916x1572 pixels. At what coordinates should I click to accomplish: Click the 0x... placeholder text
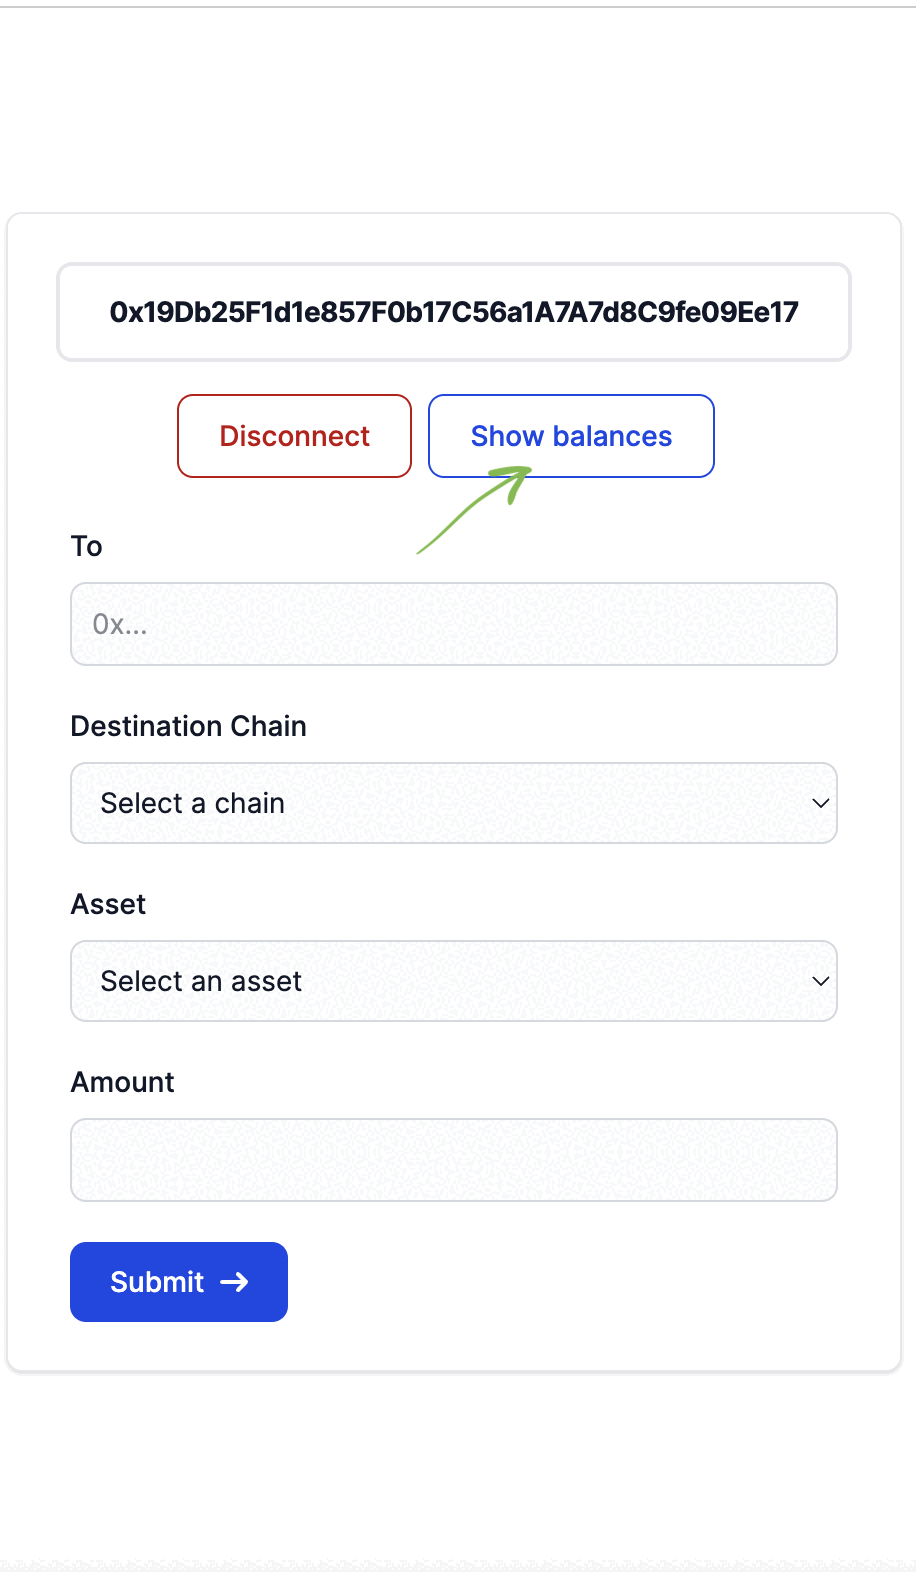pos(120,625)
